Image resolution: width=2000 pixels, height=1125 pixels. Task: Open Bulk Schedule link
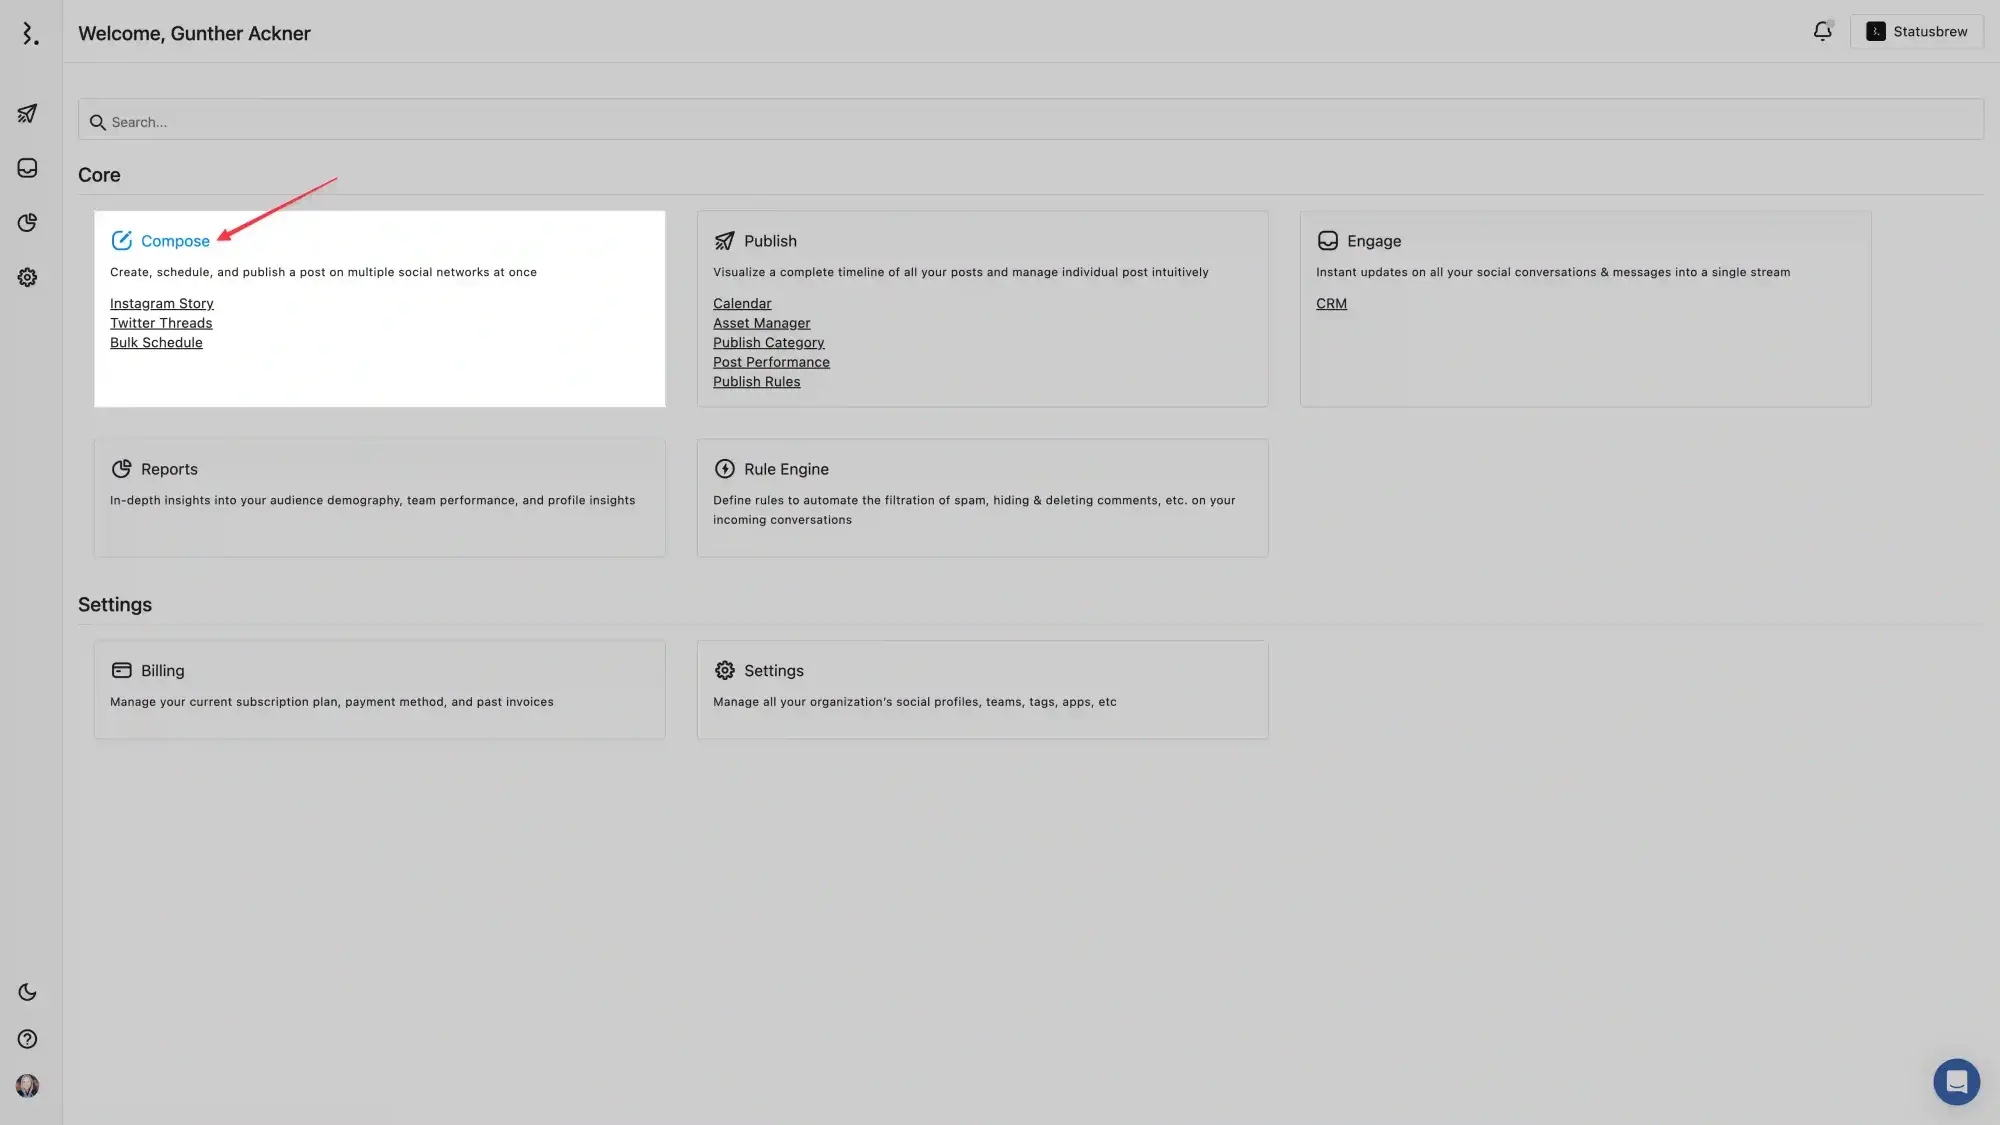coord(156,342)
